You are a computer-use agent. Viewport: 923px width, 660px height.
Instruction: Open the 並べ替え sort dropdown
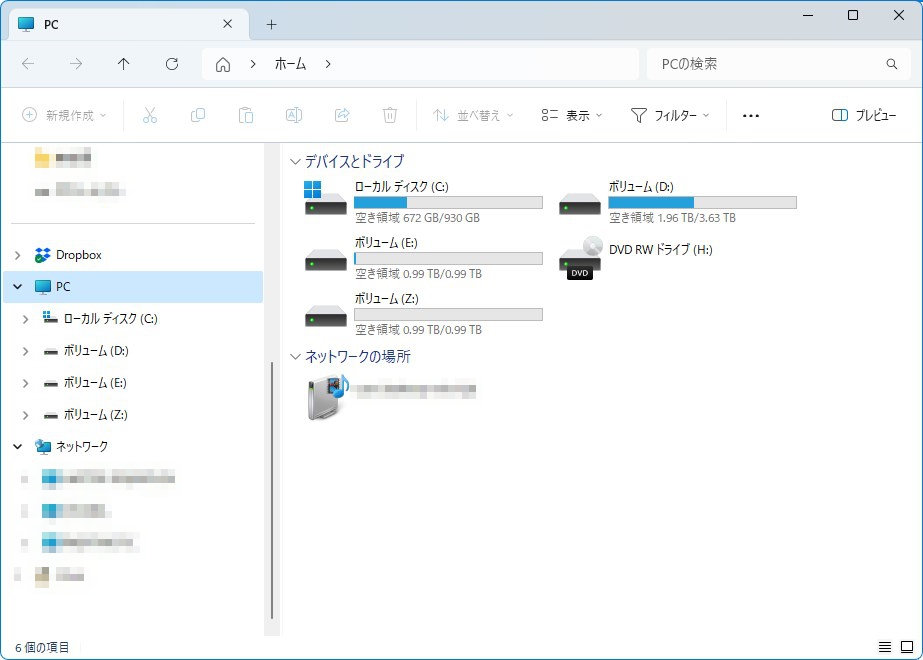(x=473, y=115)
